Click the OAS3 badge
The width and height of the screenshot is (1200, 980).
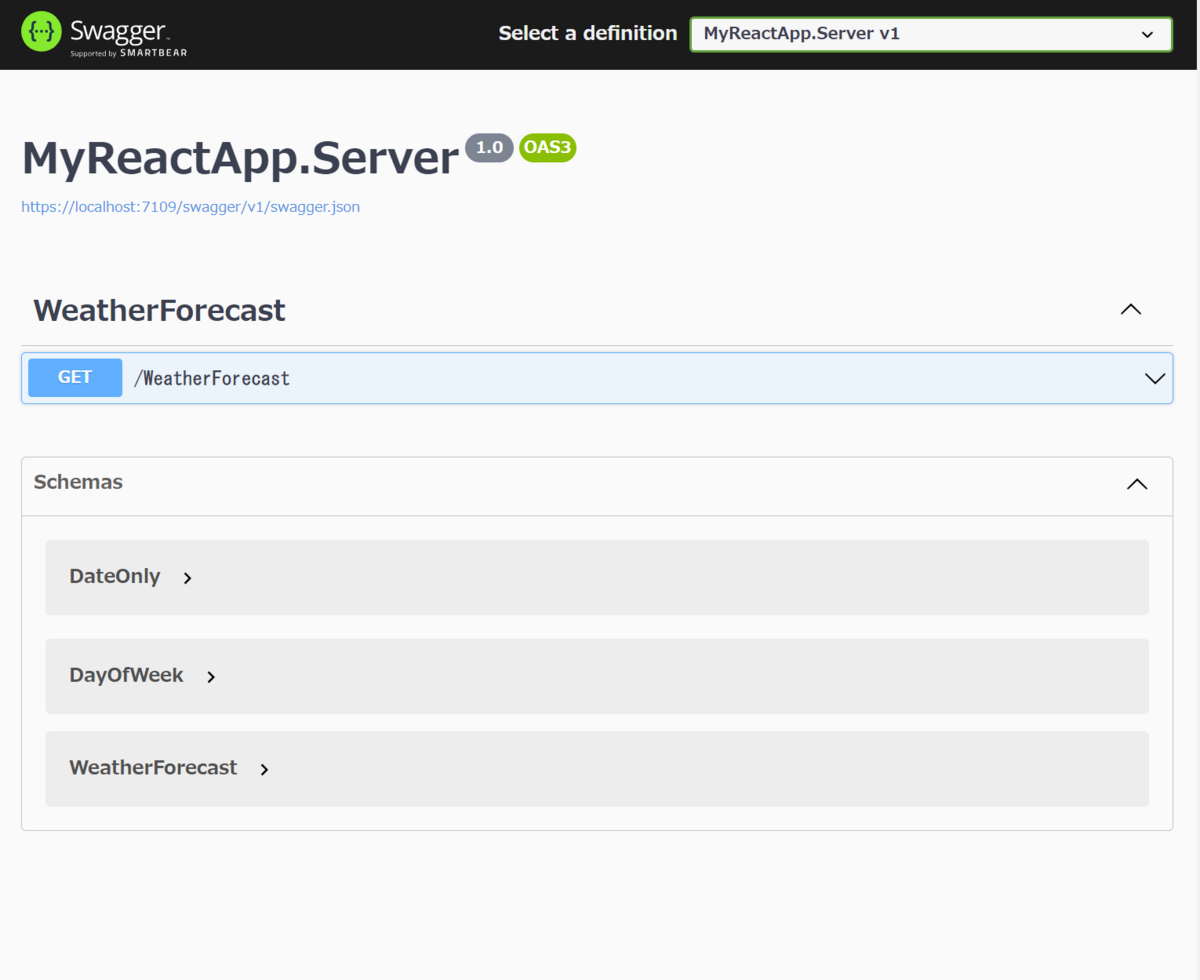[x=548, y=148]
